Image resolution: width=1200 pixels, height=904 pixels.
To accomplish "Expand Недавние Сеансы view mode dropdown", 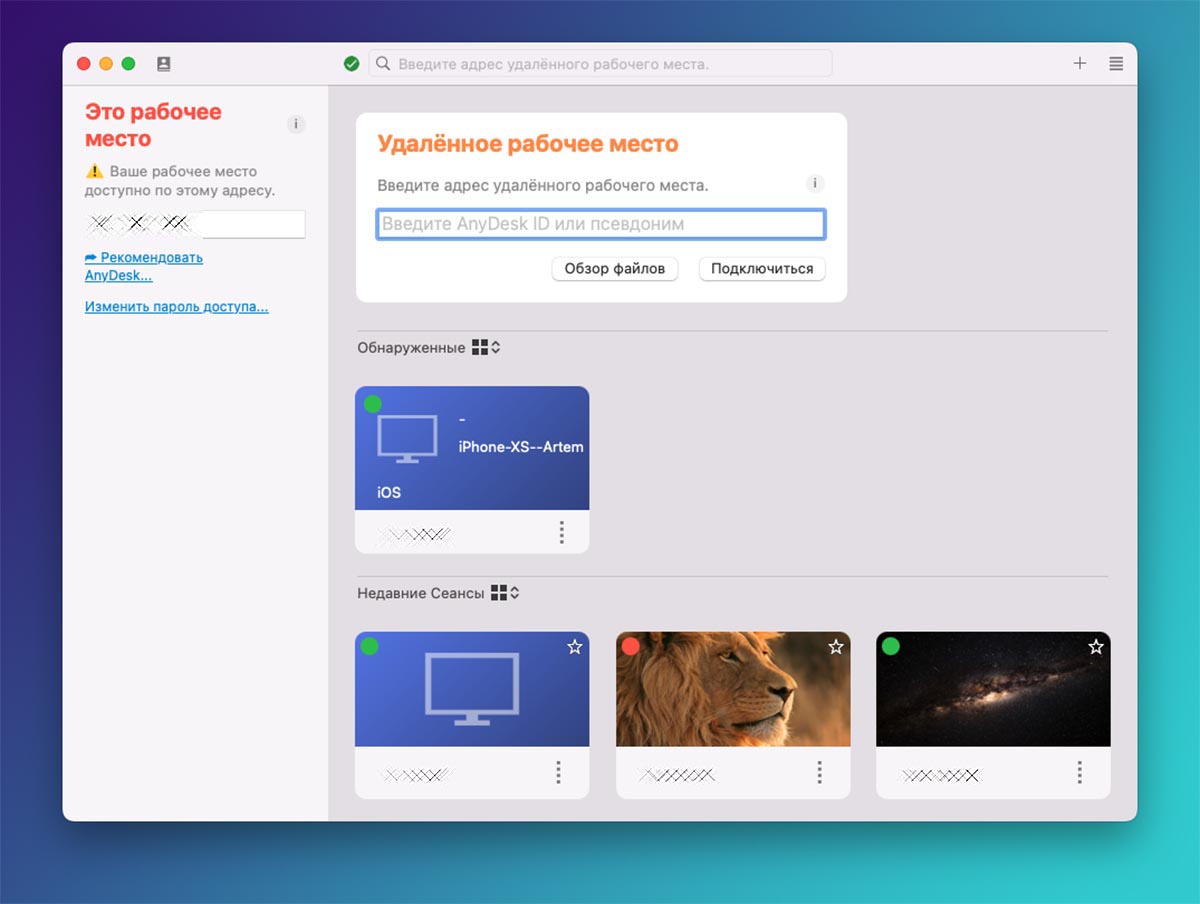I will click(x=505, y=593).
